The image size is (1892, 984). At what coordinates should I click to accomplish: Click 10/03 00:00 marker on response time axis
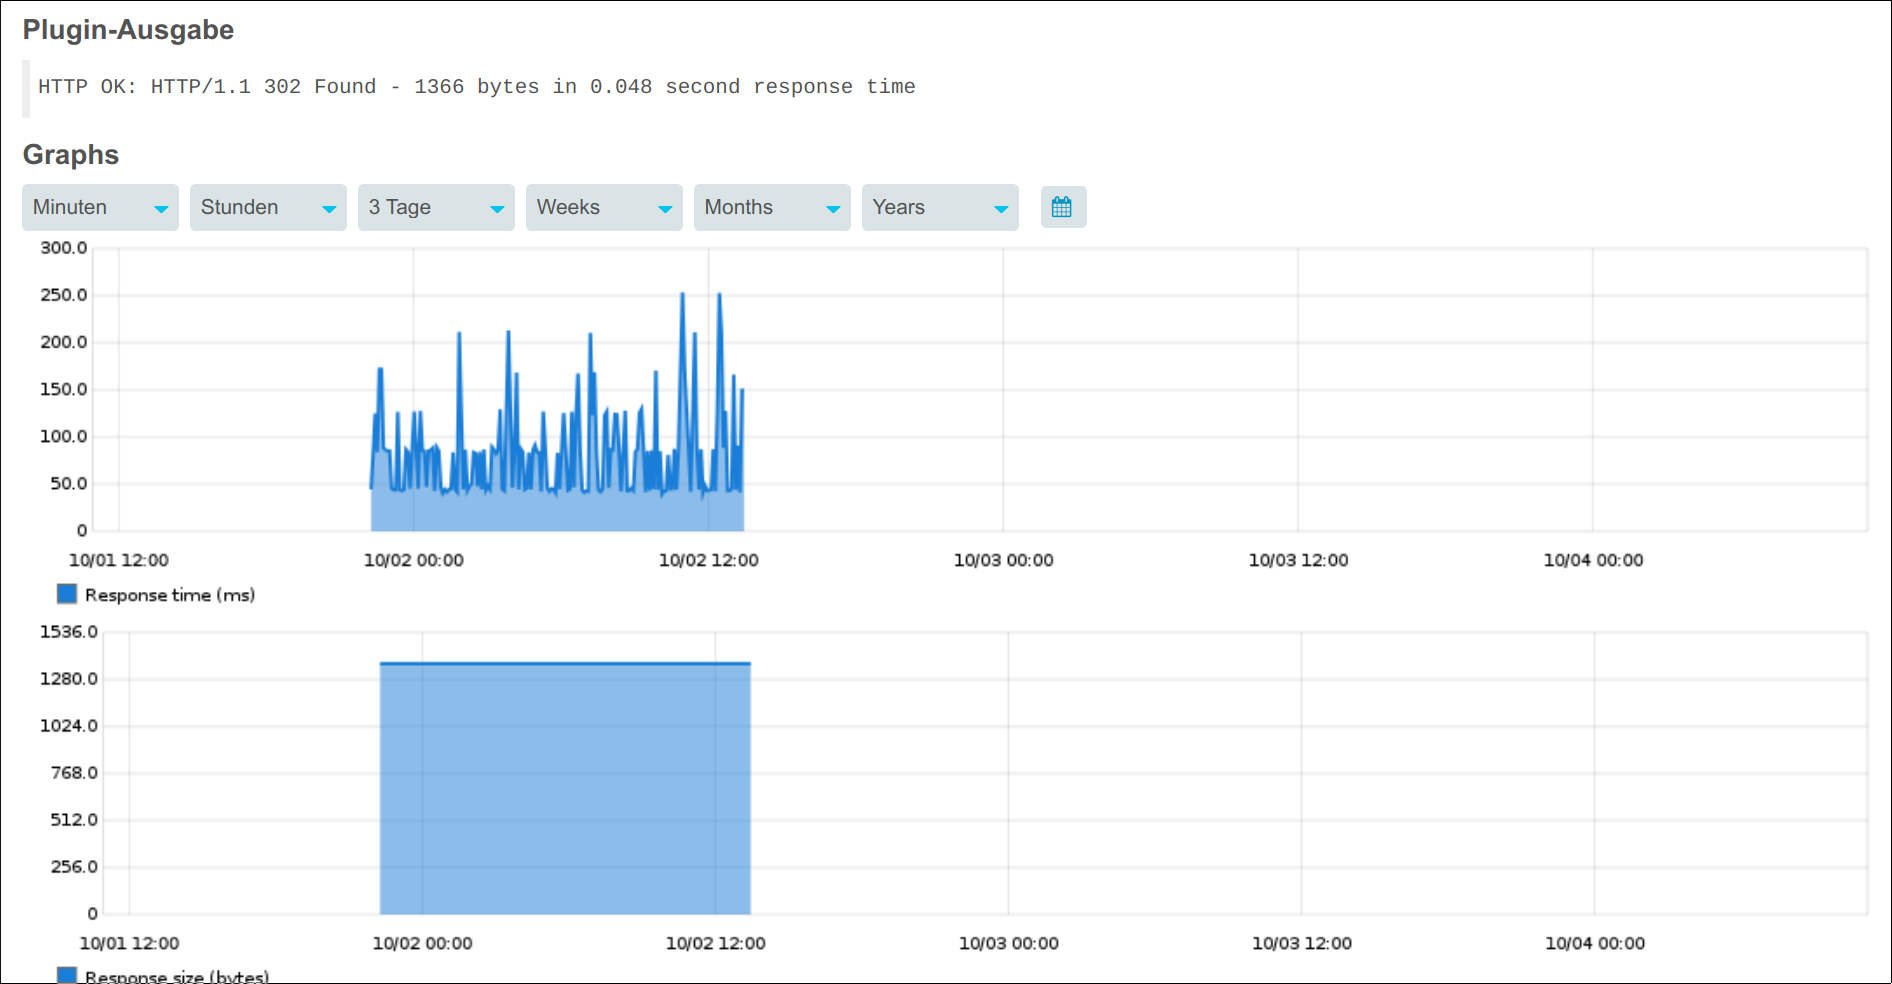click(x=1003, y=560)
